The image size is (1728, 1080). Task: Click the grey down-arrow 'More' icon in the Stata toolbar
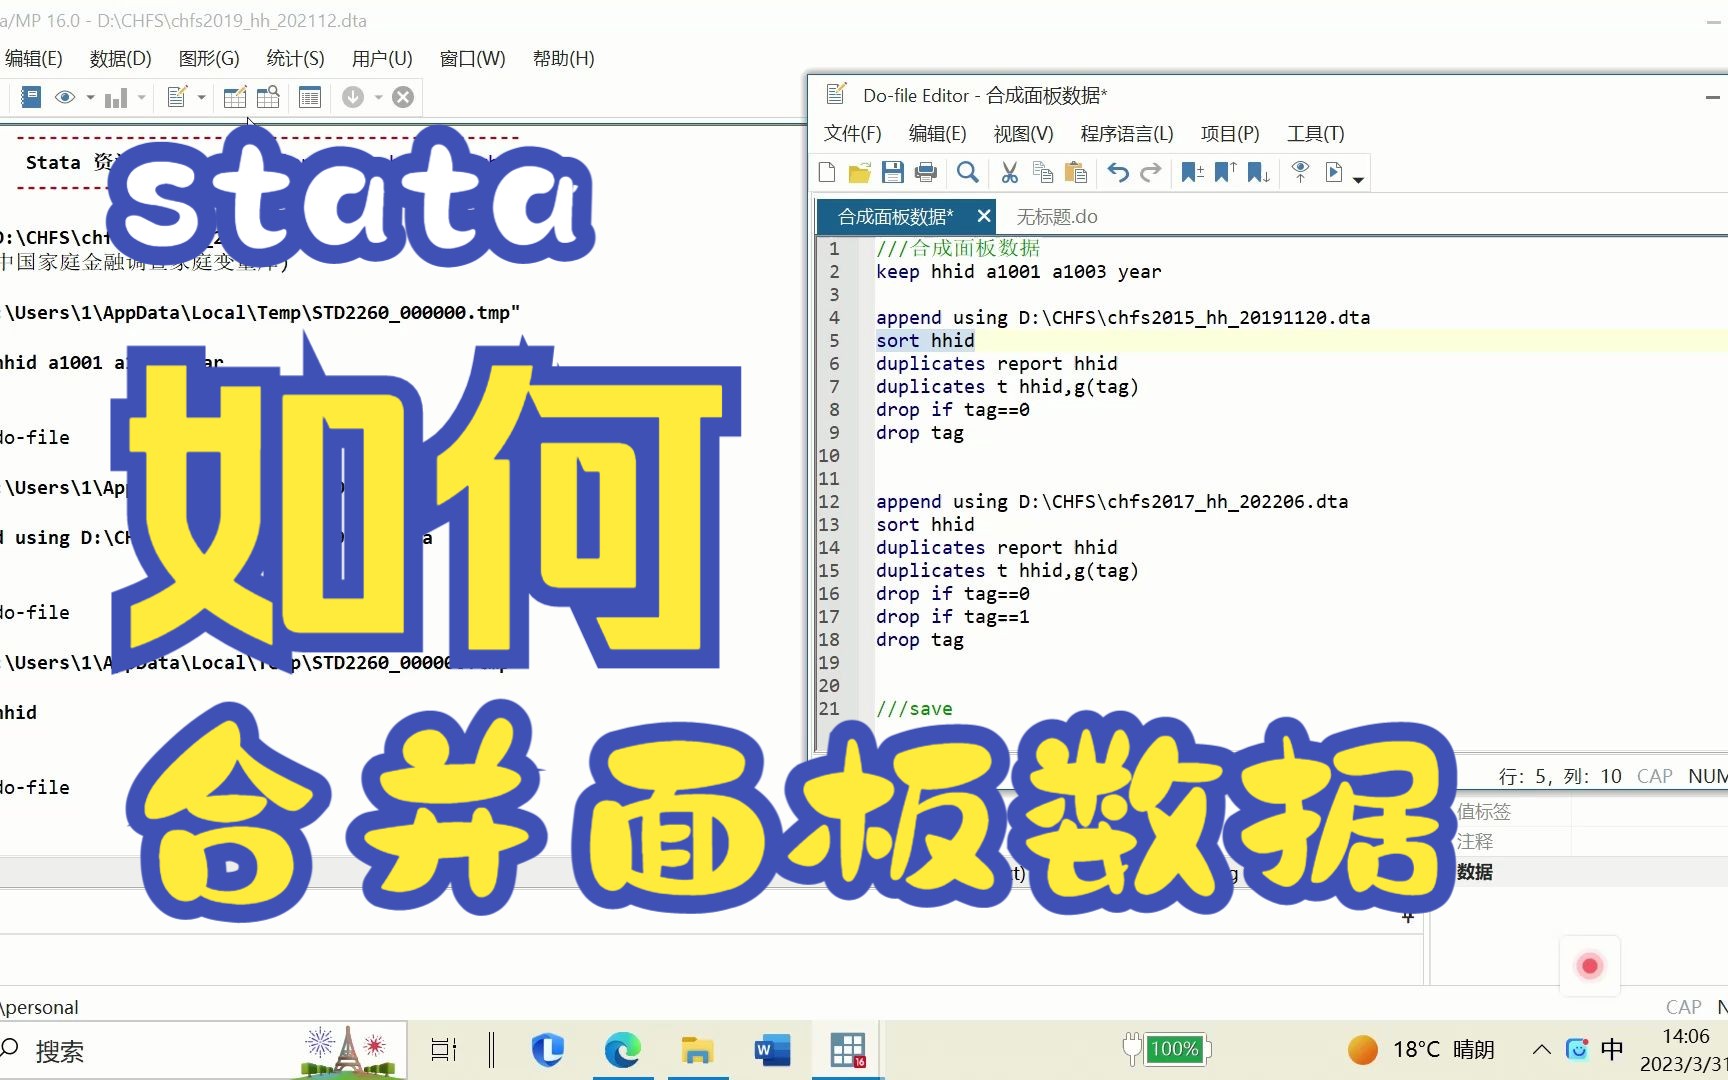(353, 97)
